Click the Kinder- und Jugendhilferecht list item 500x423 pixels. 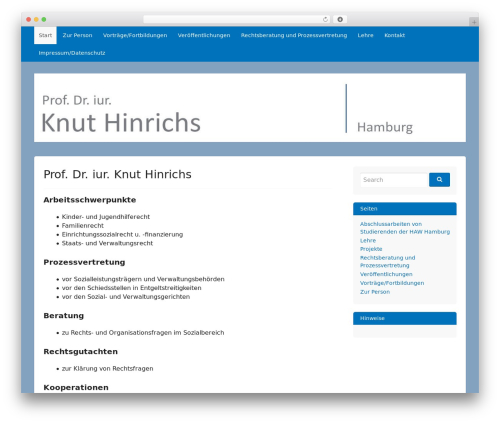point(106,217)
